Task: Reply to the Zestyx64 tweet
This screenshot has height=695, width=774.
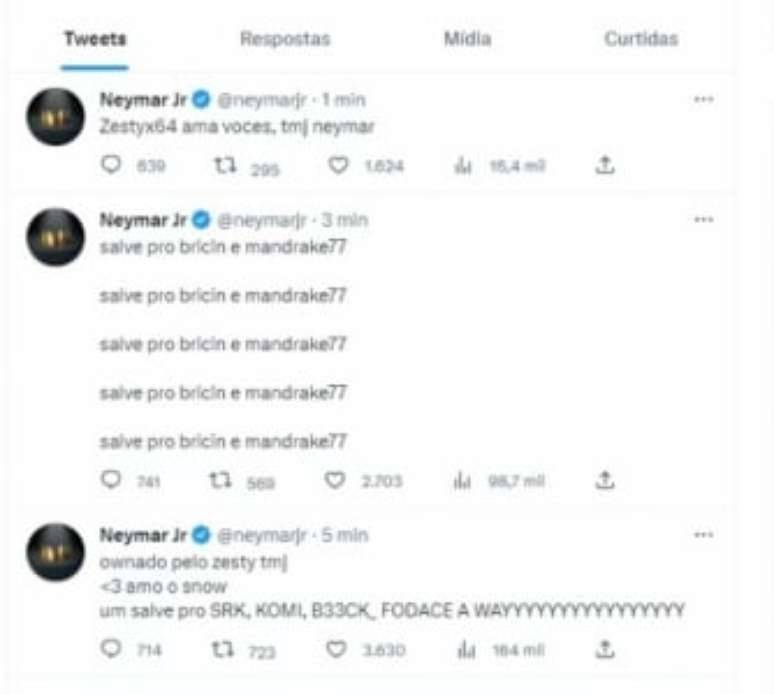Action: point(111,164)
